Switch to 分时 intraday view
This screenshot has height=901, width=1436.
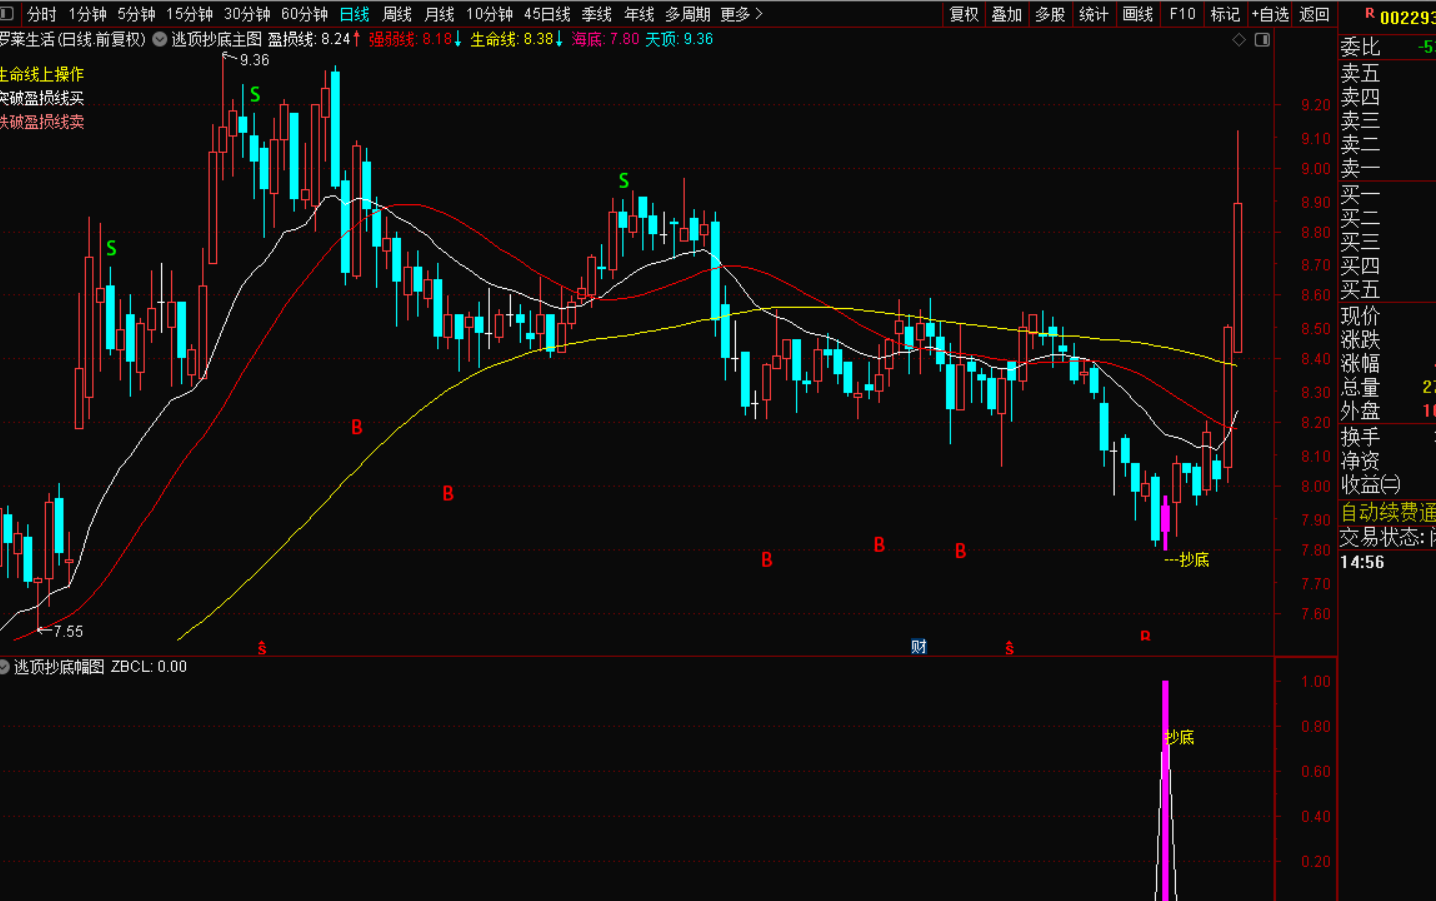(x=41, y=14)
